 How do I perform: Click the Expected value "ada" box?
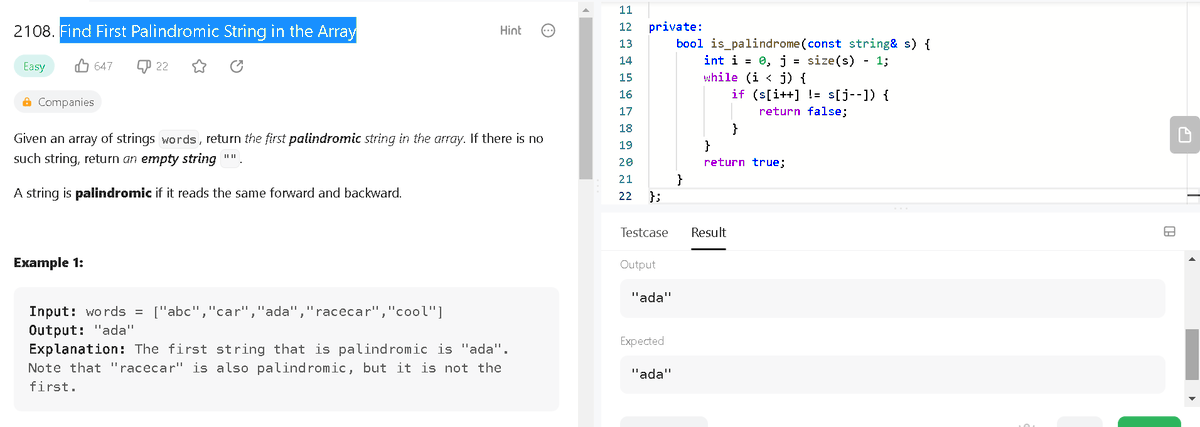[x=892, y=374]
